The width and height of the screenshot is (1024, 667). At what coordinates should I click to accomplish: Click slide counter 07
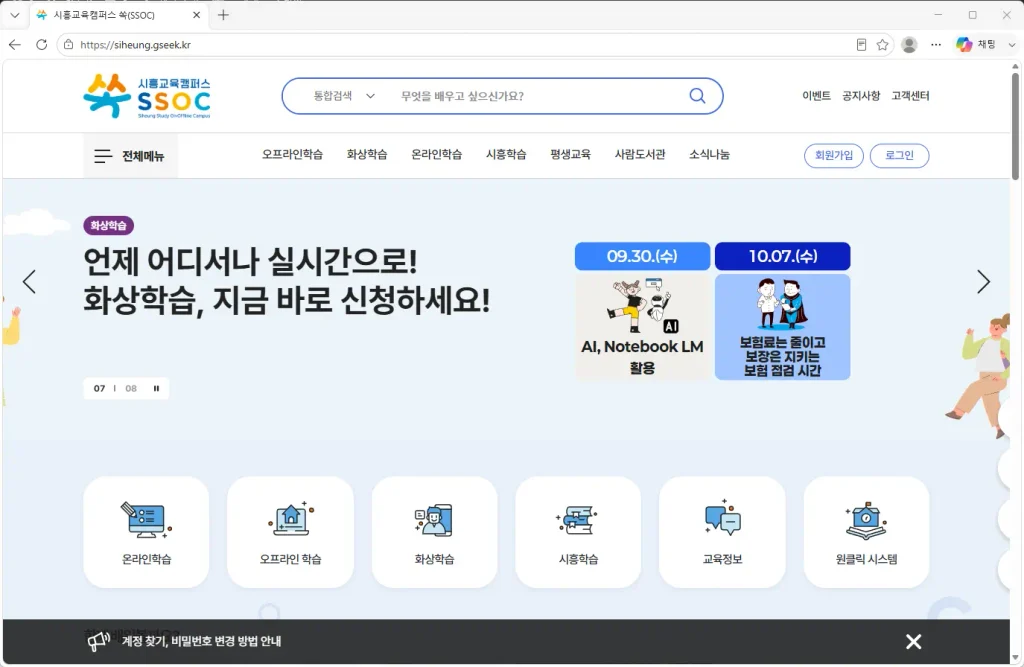[99, 388]
